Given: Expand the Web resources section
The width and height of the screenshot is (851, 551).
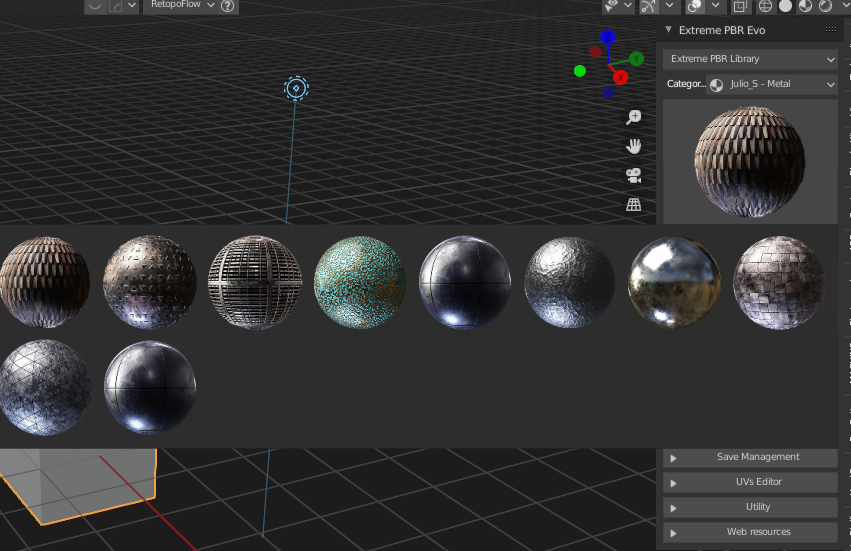Looking at the screenshot, I should click(750, 532).
